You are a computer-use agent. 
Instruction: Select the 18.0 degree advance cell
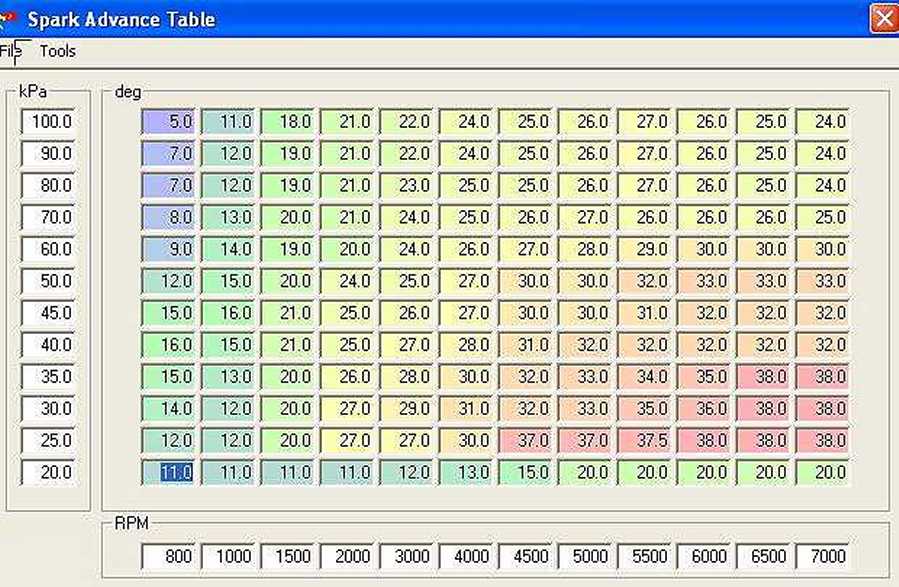289,122
